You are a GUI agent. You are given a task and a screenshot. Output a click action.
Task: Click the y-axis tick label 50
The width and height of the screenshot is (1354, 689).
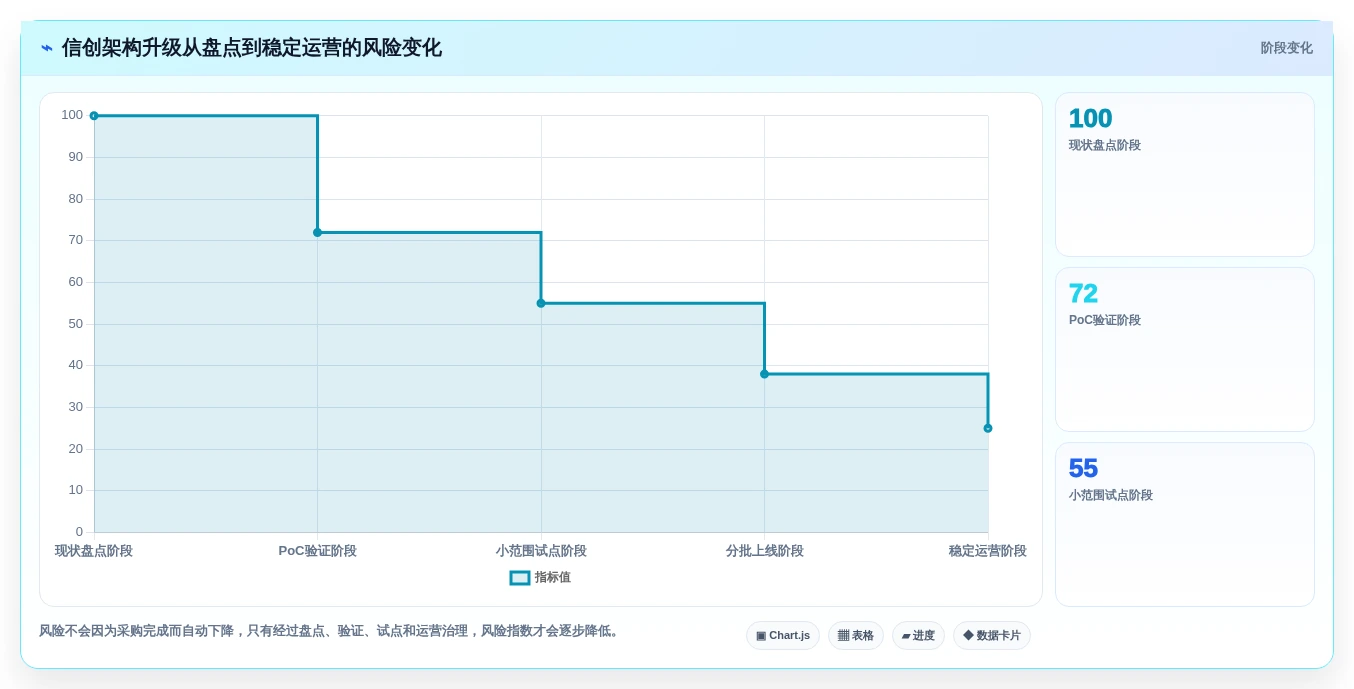(76, 324)
